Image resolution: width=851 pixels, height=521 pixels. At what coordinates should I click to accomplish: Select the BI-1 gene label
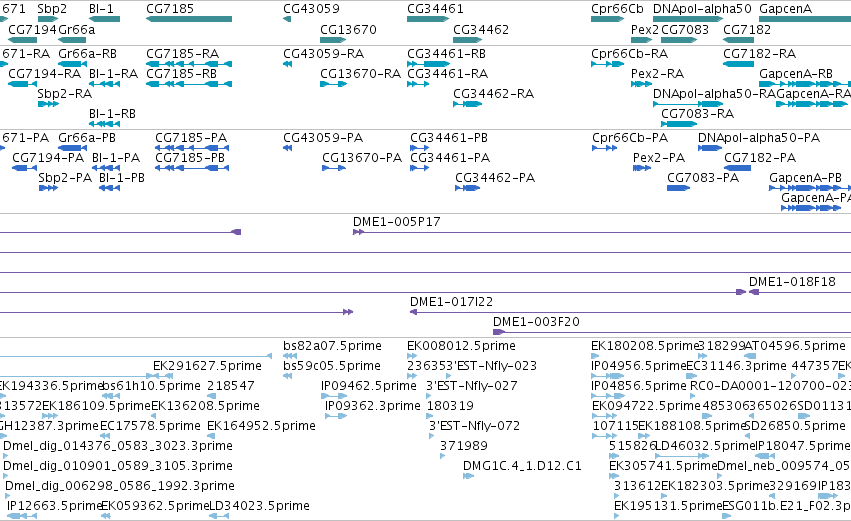(101, 9)
